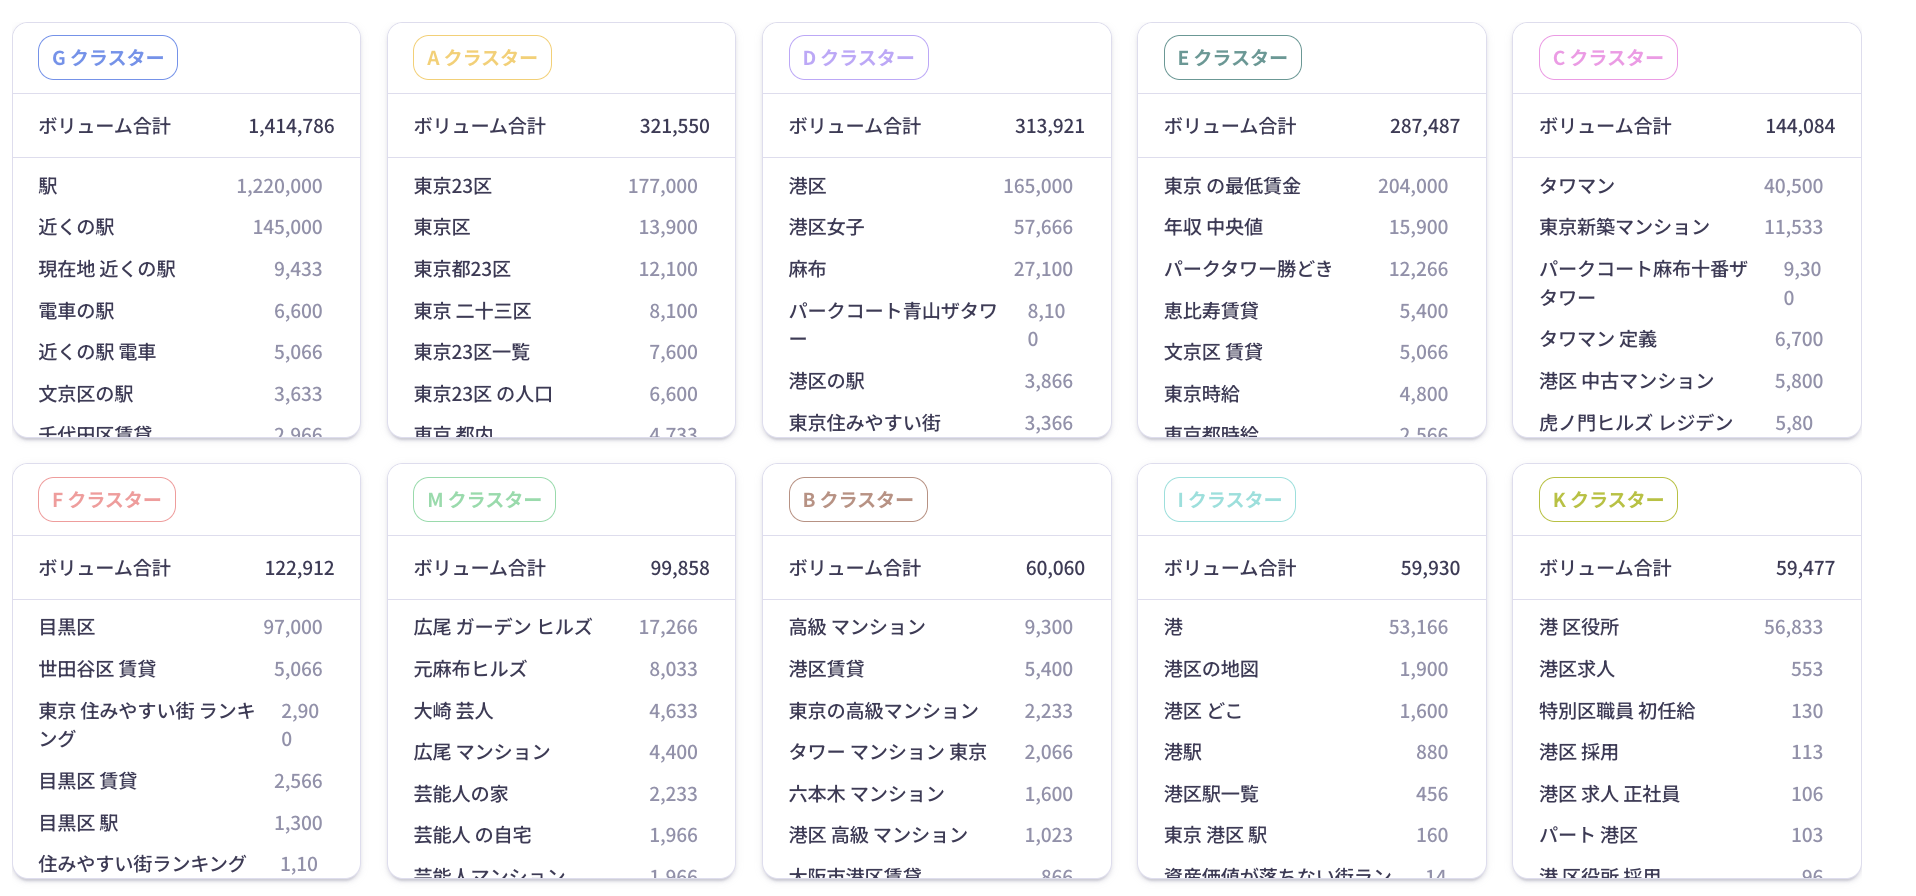
Task: Select the 港区女子 keyword row
Action: (x=827, y=227)
